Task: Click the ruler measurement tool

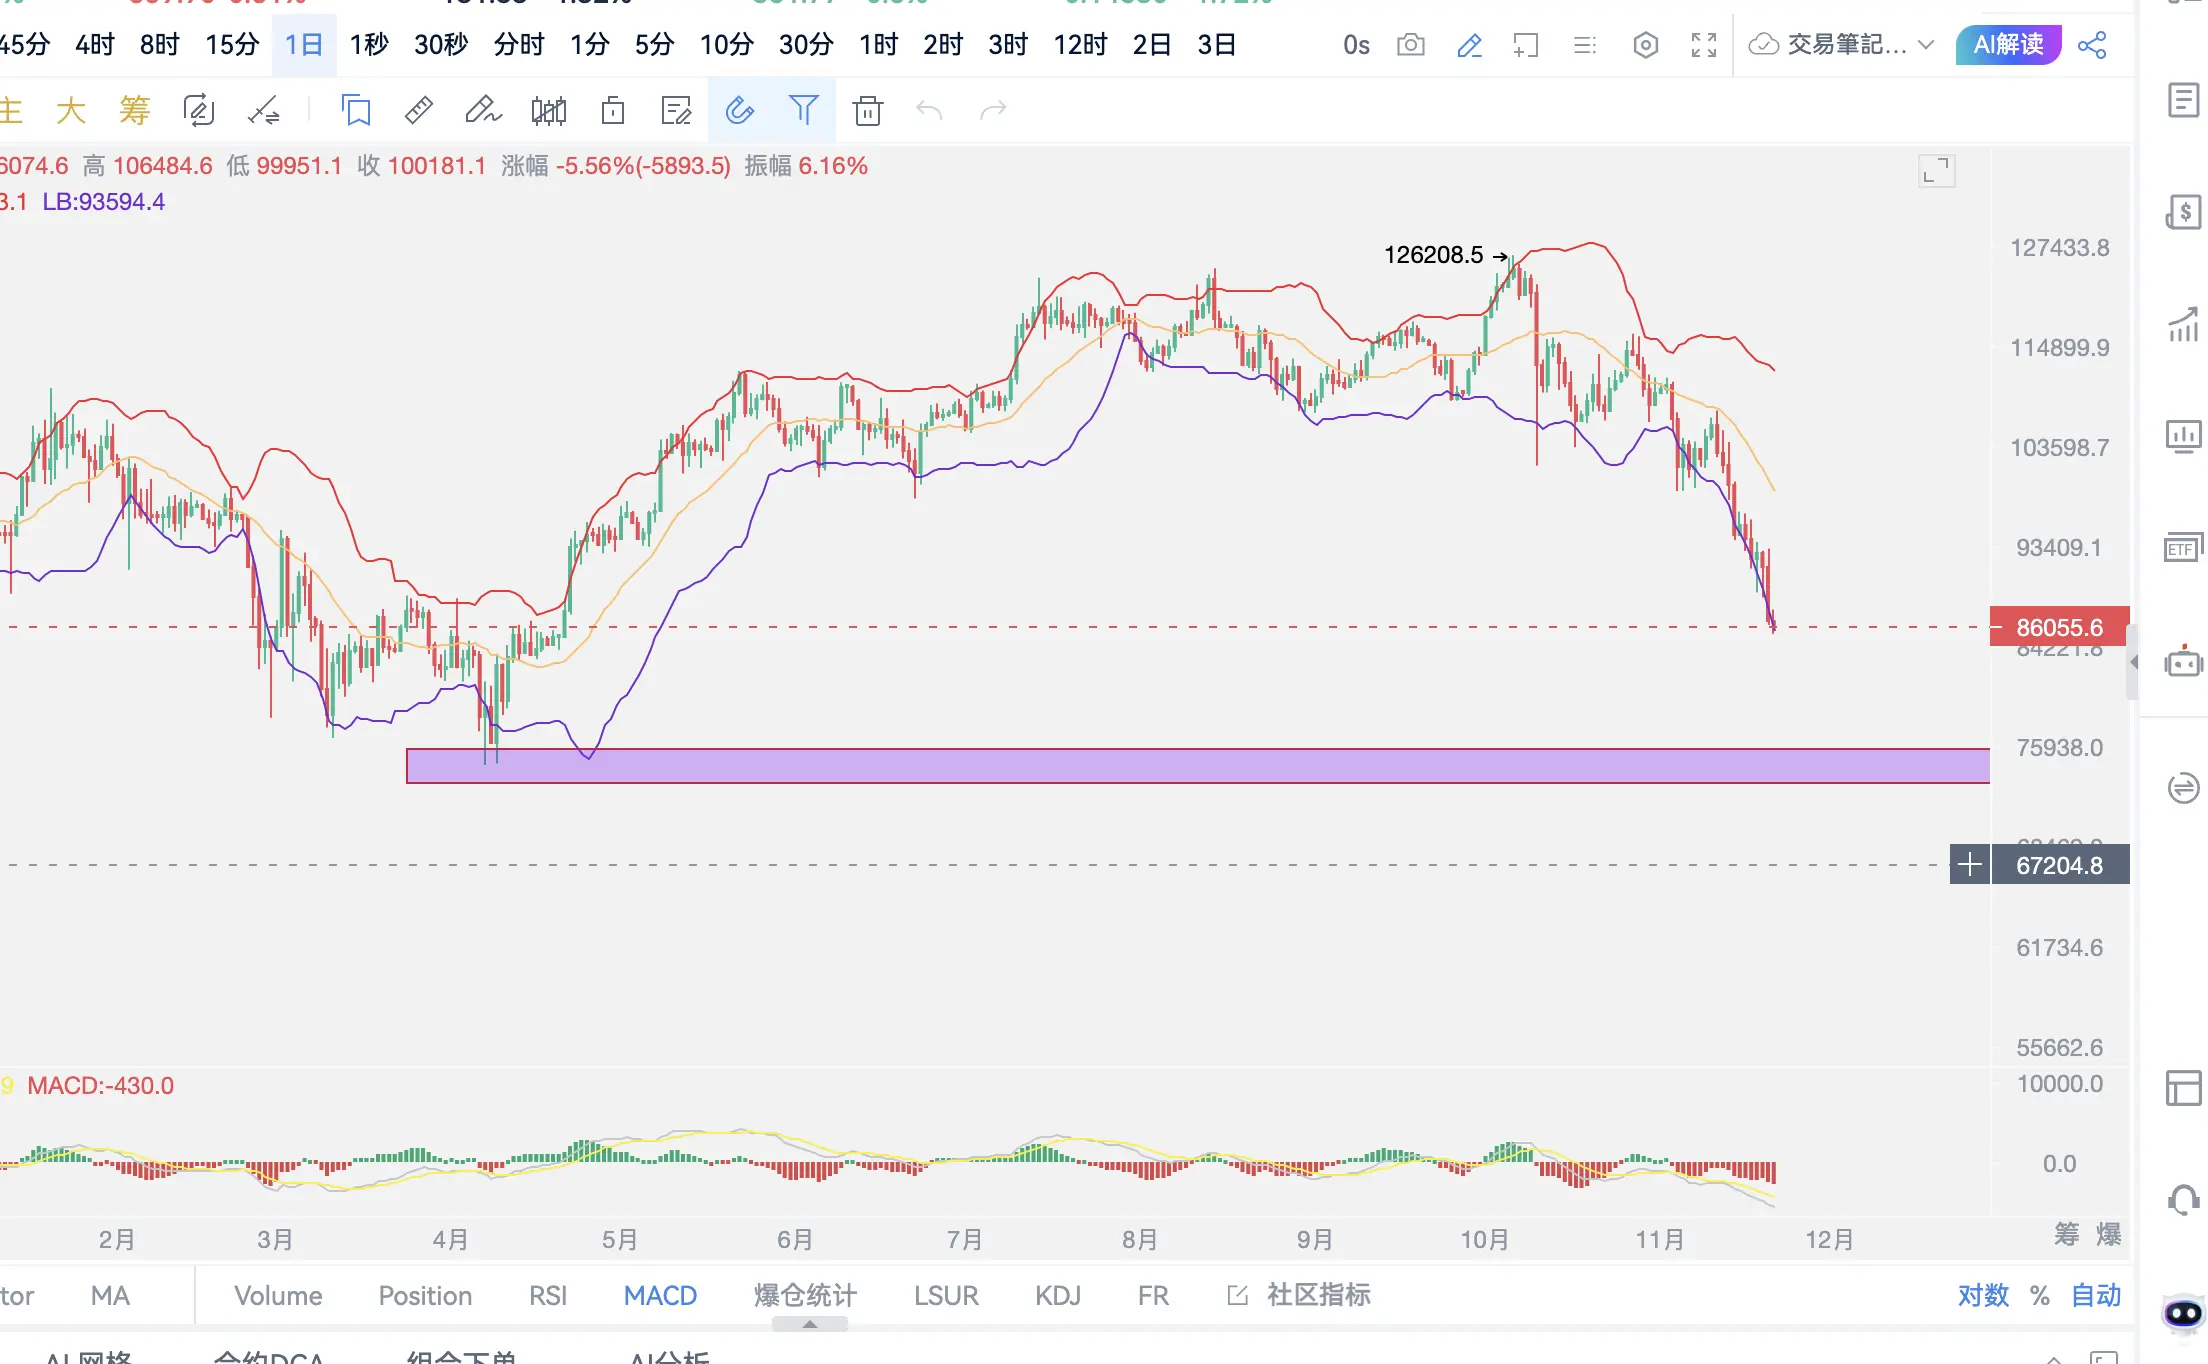Action: pos(419,110)
